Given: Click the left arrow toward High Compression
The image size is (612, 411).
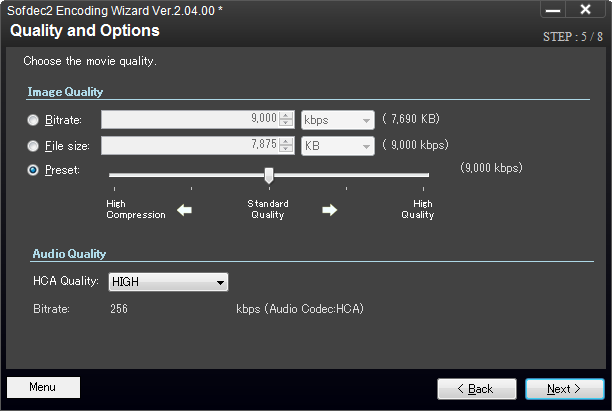Looking at the screenshot, I should [184, 210].
